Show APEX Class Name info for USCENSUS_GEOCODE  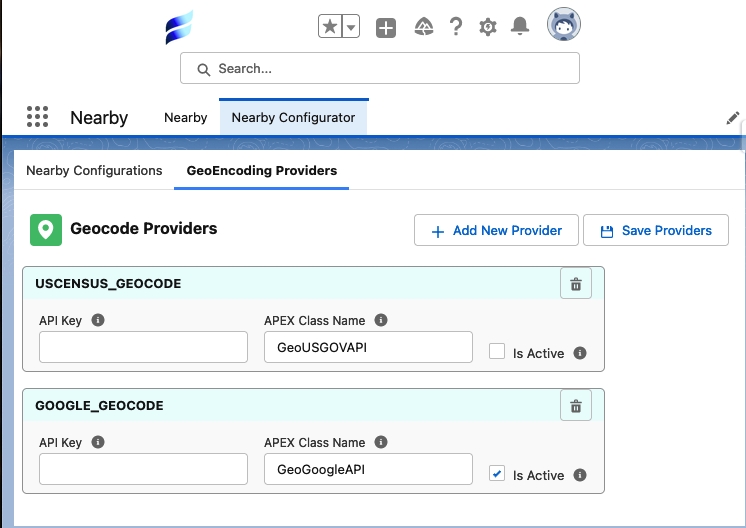(381, 320)
